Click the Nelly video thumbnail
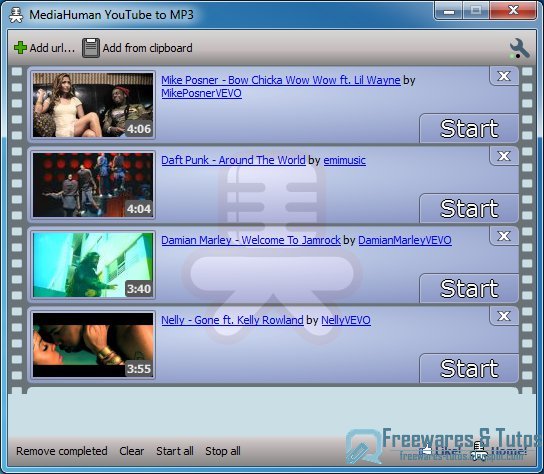 click(x=93, y=345)
